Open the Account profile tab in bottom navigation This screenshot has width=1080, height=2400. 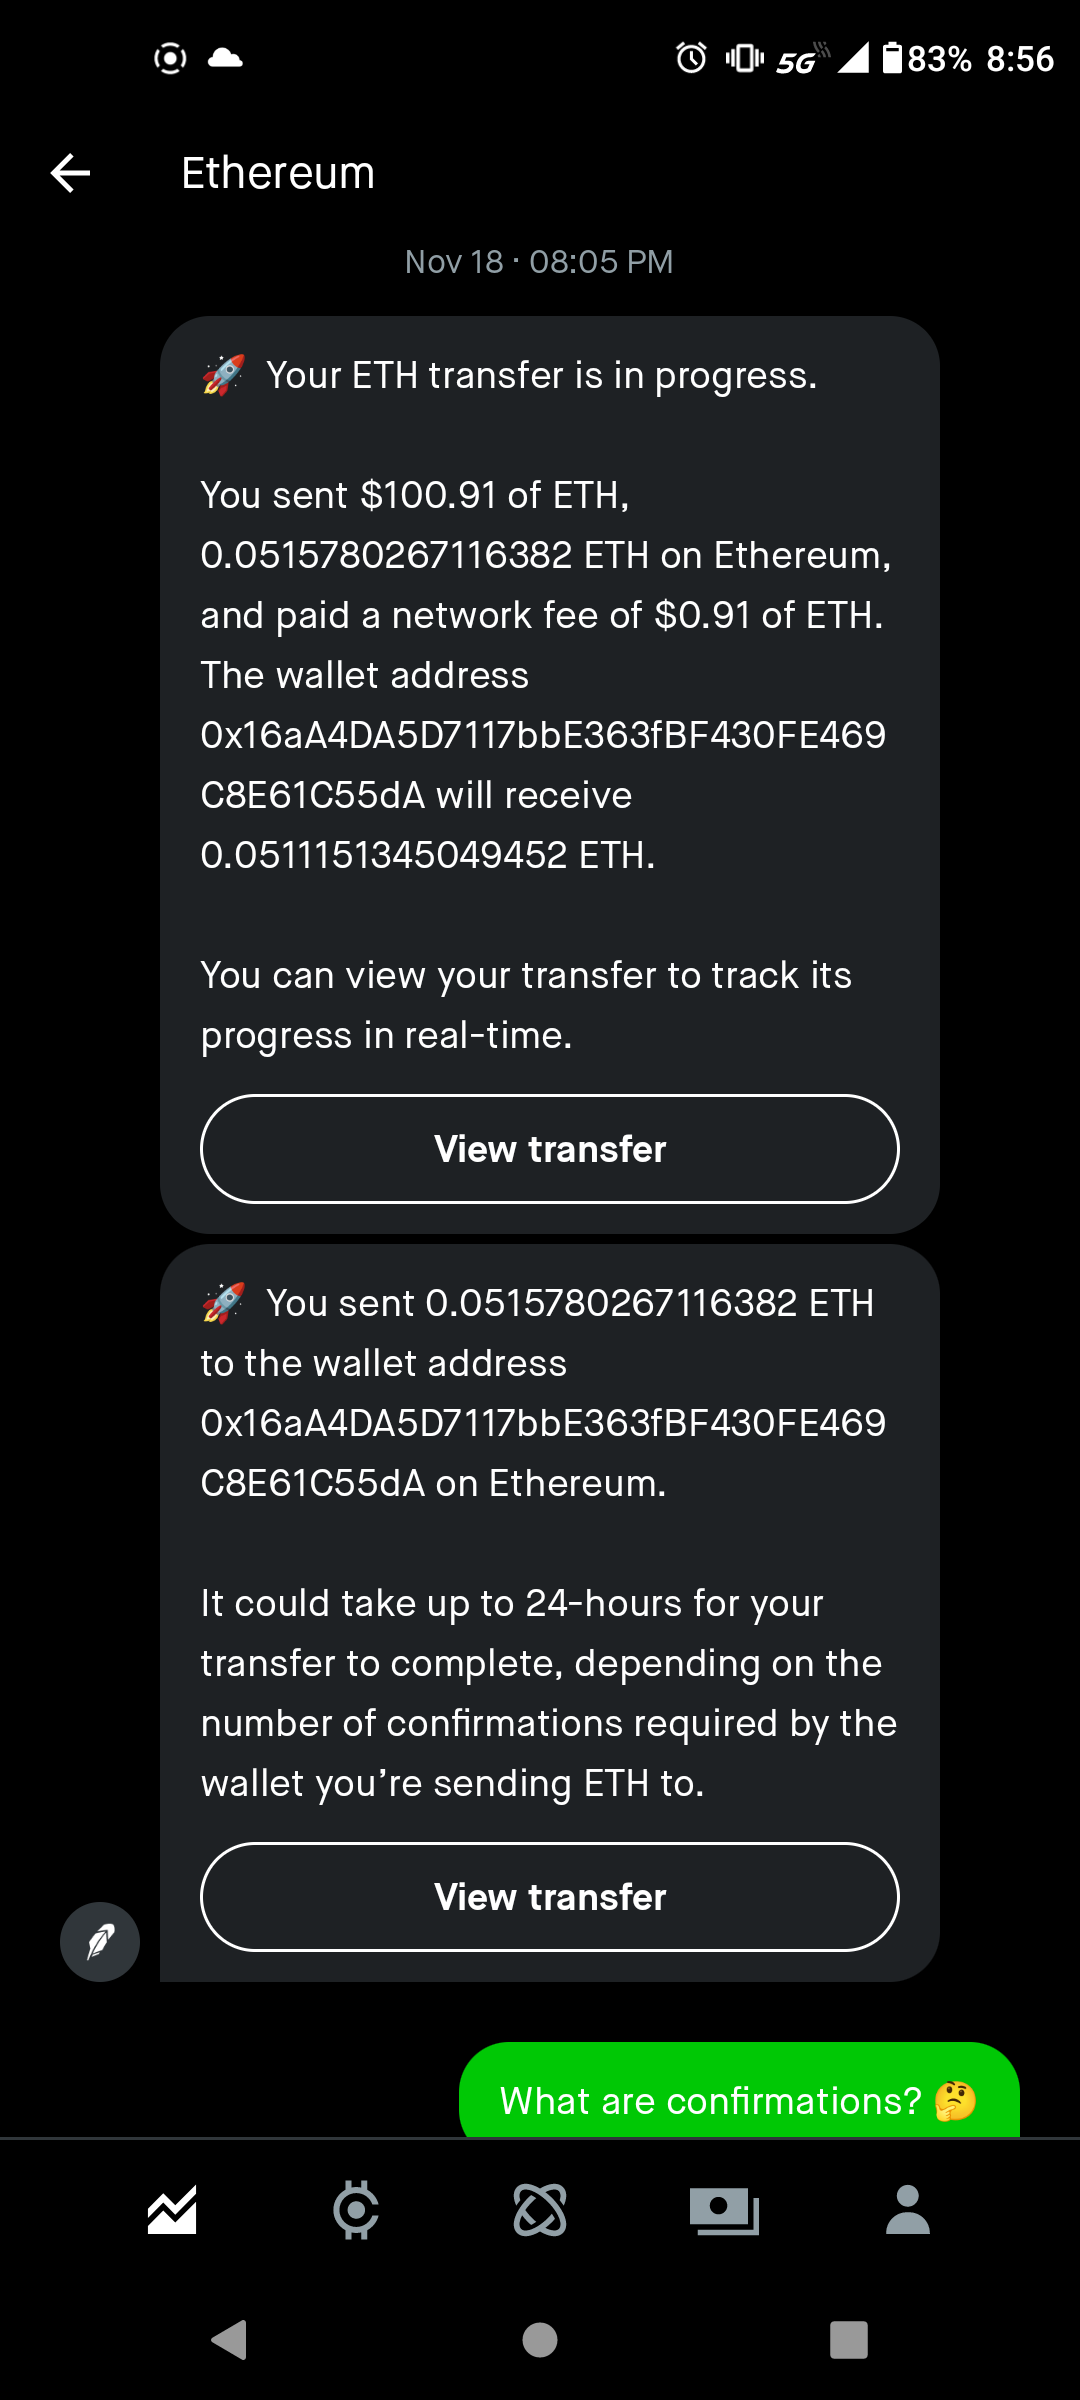pyautogui.click(x=908, y=2210)
